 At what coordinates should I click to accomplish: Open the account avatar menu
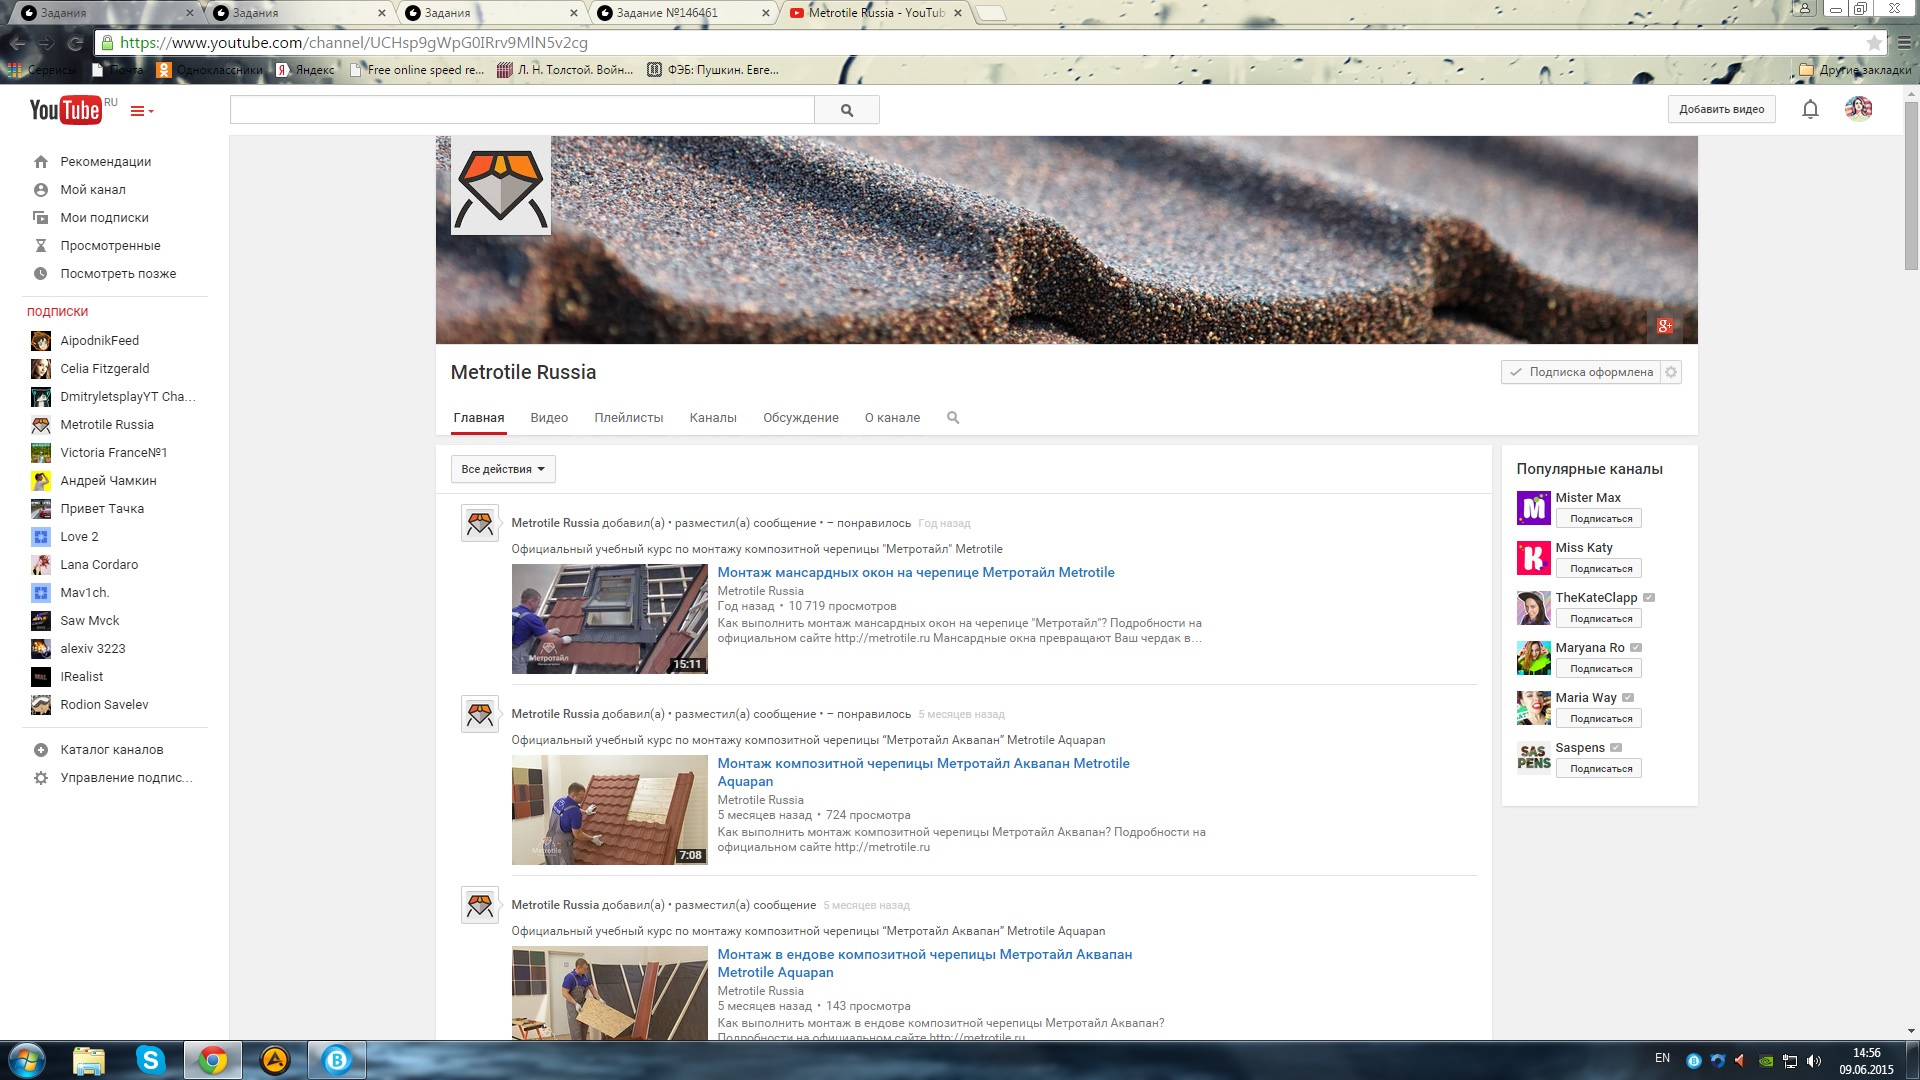(x=1858, y=109)
